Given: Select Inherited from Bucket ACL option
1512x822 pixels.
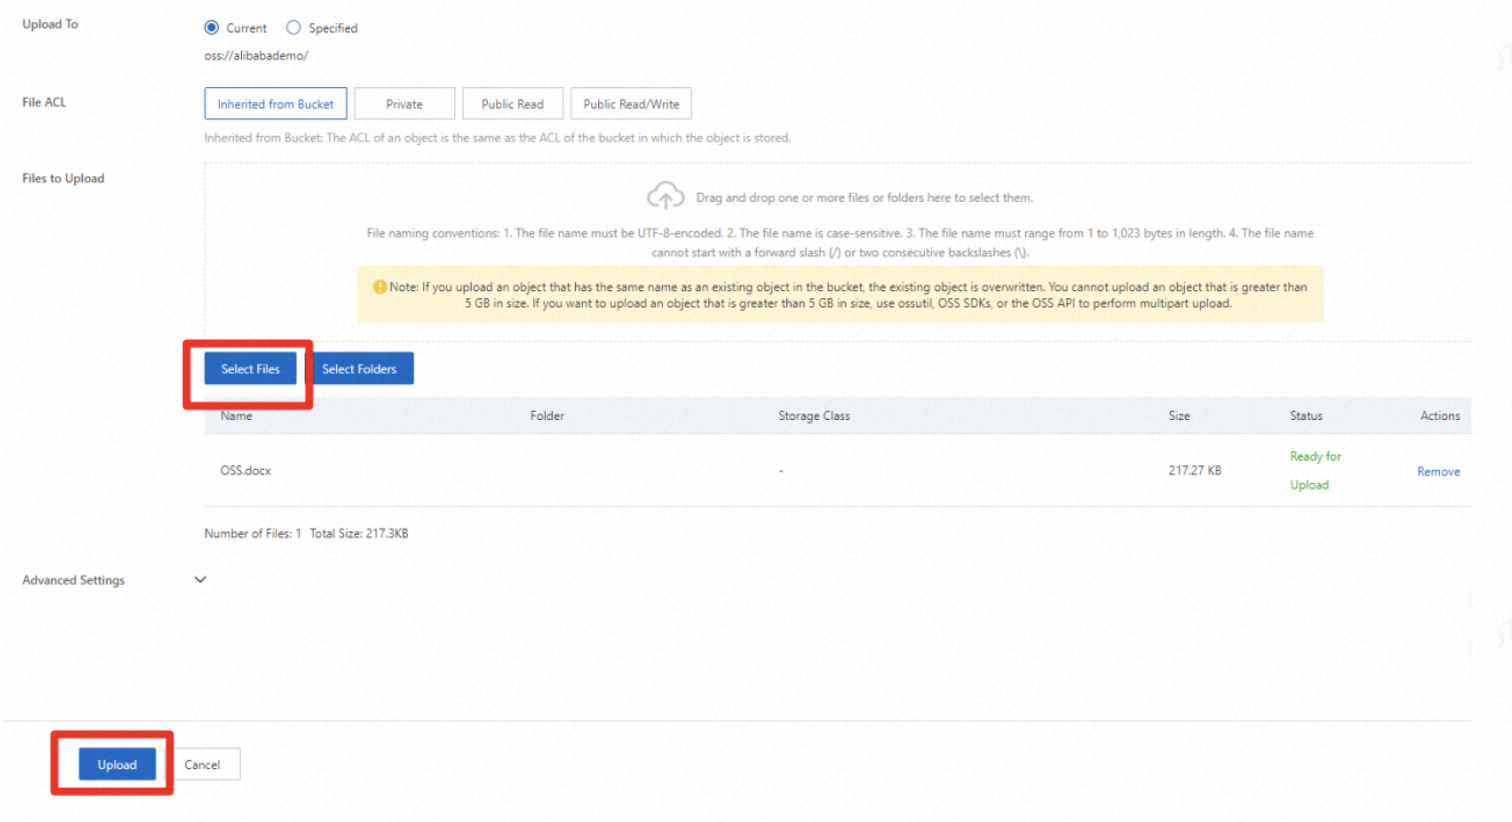Looking at the screenshot, I should pos(275,103).
